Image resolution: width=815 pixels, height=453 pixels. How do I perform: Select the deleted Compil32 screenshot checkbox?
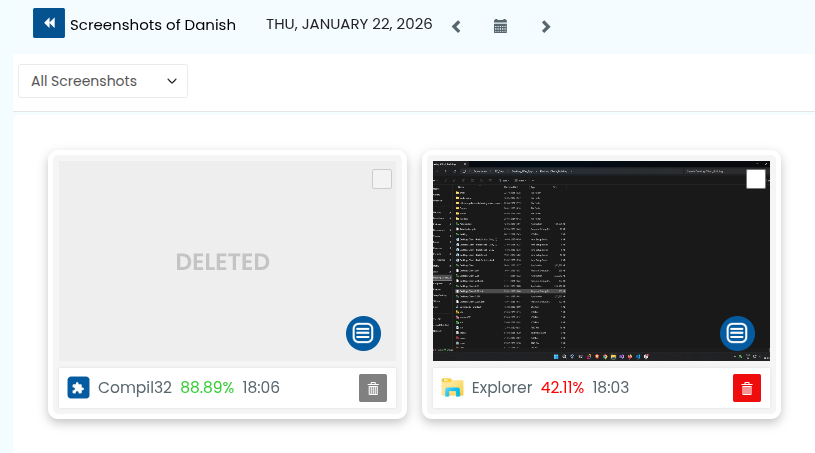coord(382,179)
